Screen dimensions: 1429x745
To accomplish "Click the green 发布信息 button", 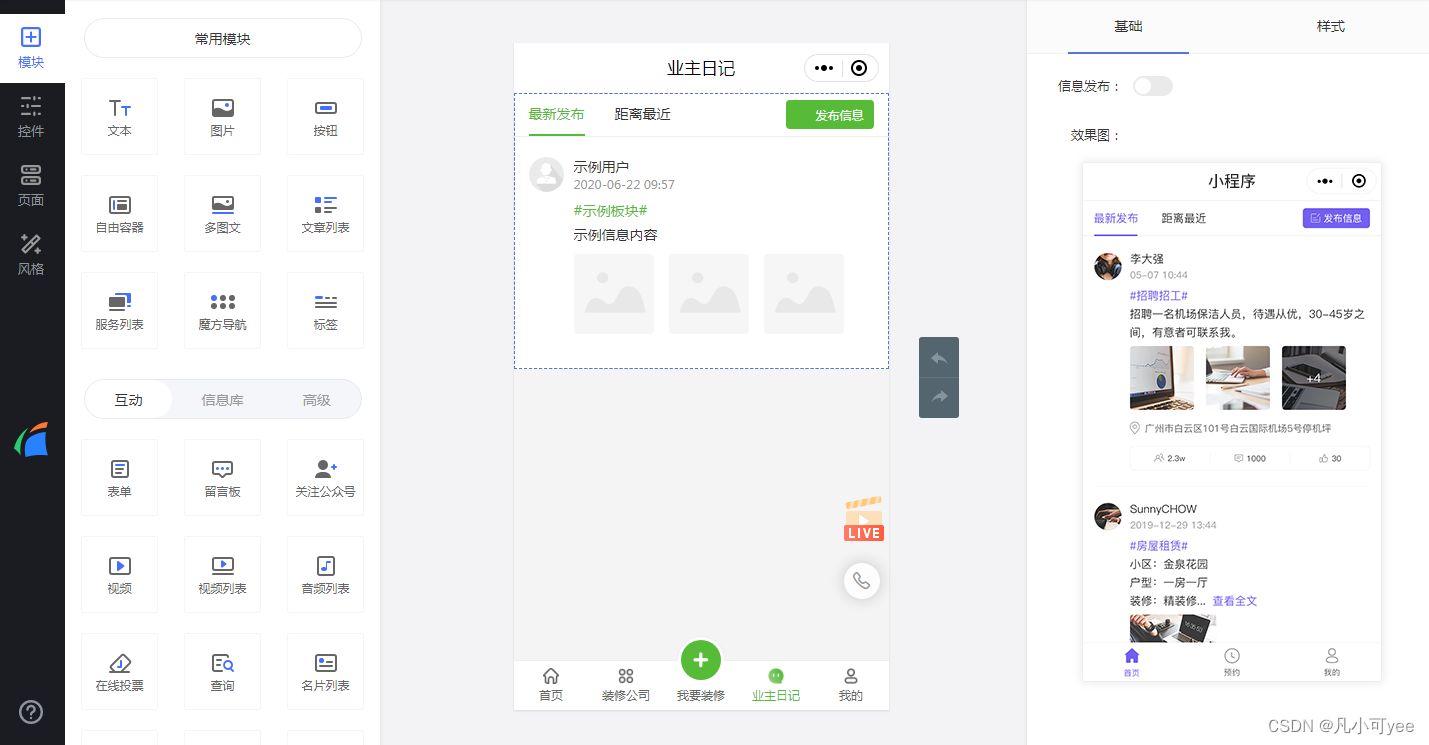I will (x=830, y=115).
